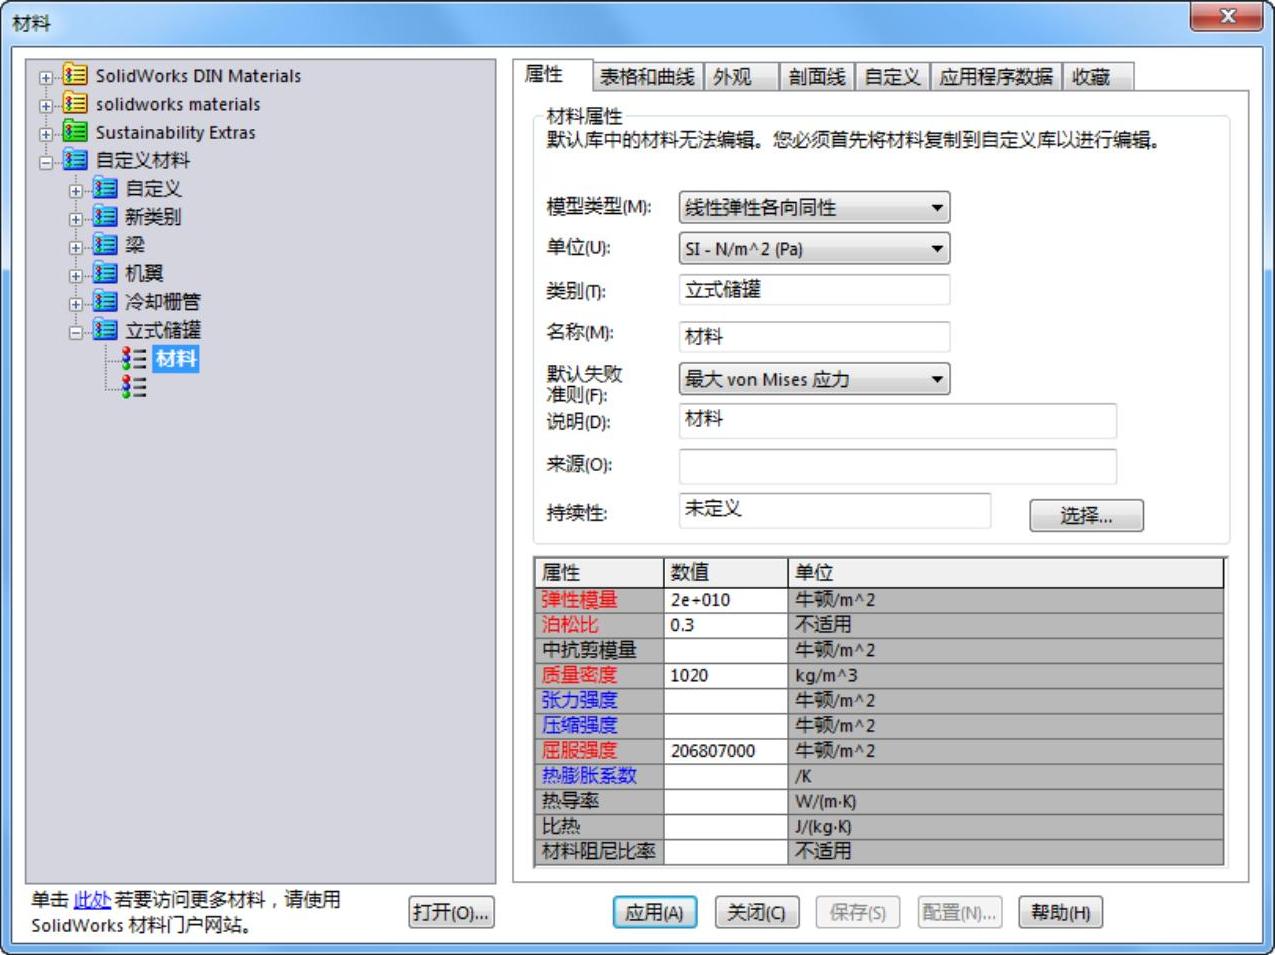Click the 泊松比 value cell 0.3
The width and height of the screenshot is (1275, 955).
tap(726, 625)
